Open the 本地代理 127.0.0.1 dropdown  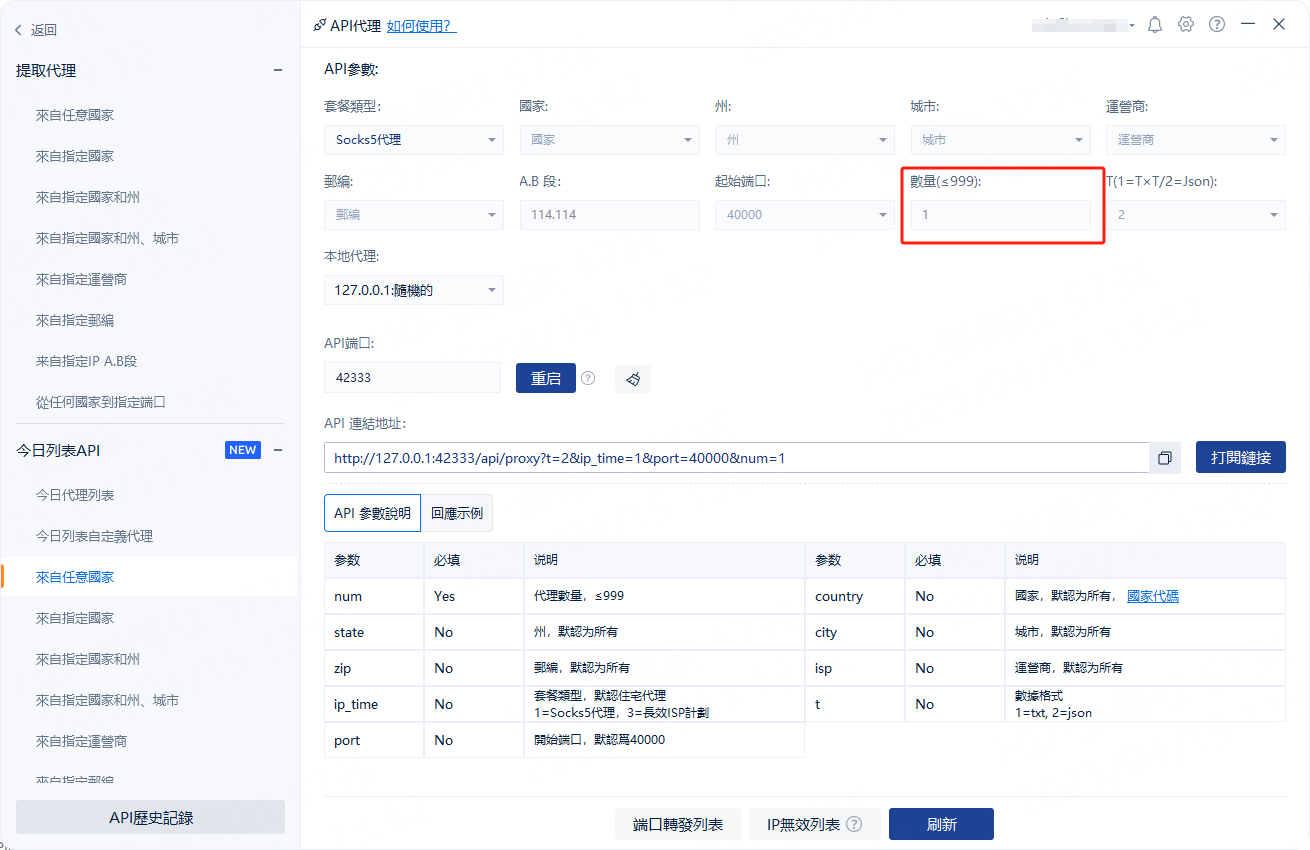pyautogui.click(x=413, y=291)
